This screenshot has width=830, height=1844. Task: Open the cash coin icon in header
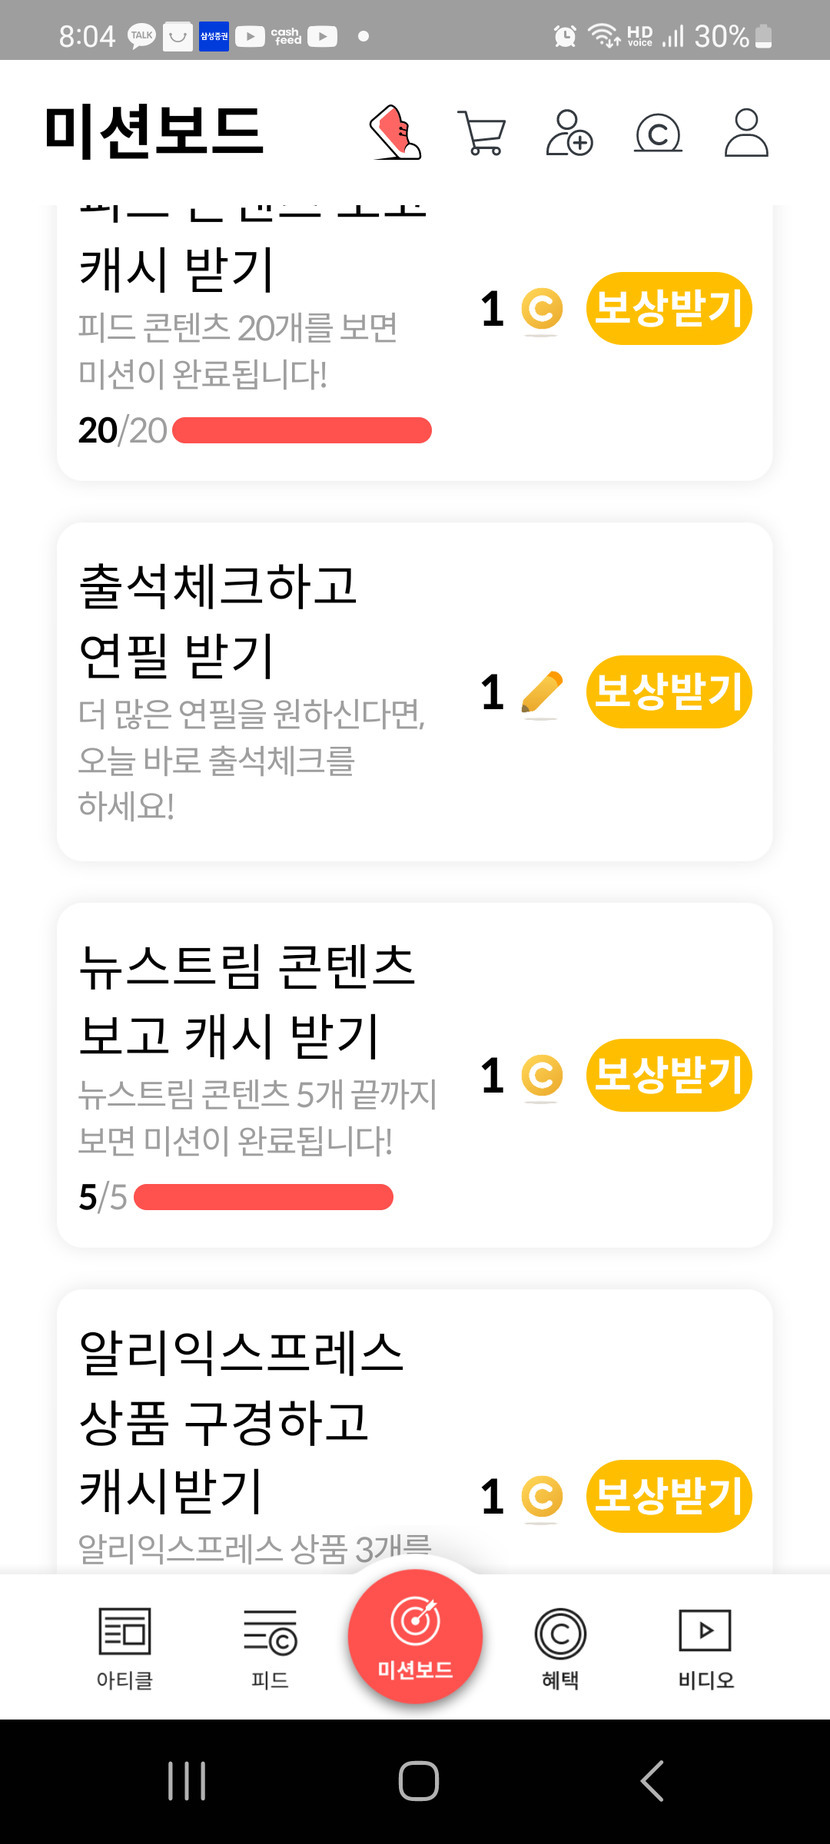[658, 133]
